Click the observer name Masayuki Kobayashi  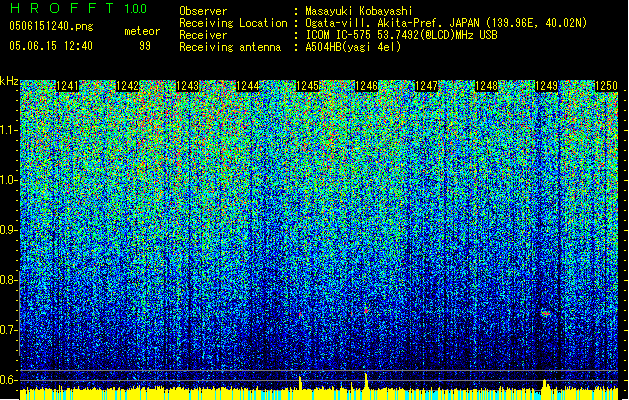click(x=359, y=11)
